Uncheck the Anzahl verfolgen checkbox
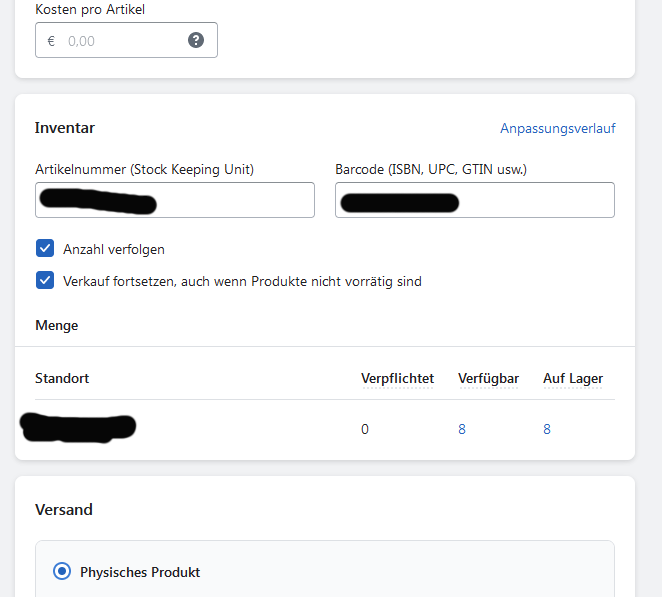 click(45, 249)
